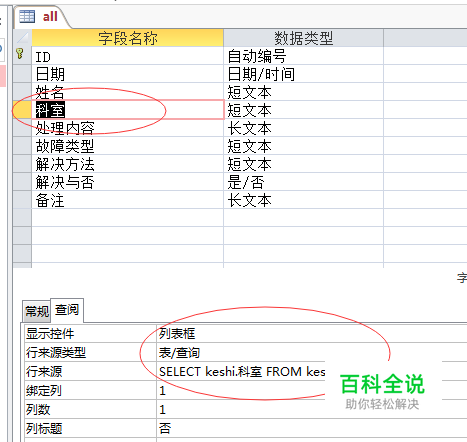Click the row selector of the 日期 row
Image resolution: width=467 pixels, height=442 pixels.
click(22, 74)
